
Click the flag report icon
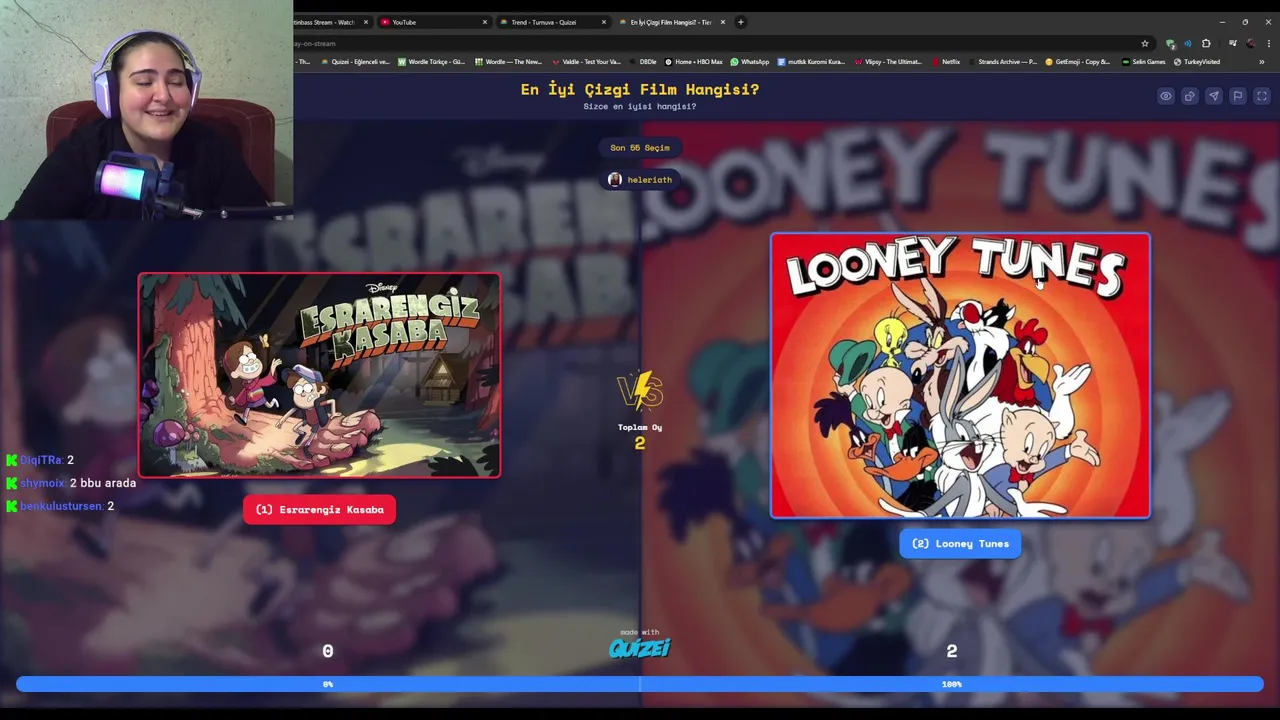pos(1237,96)
